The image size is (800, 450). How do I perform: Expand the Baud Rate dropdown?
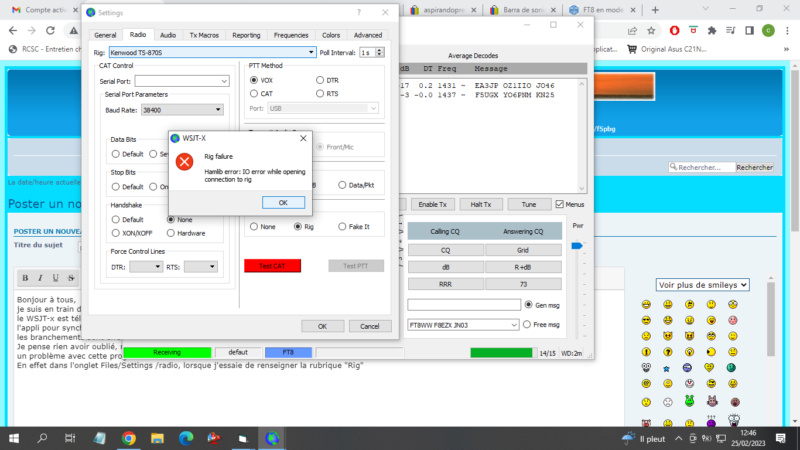pos(182,110)
